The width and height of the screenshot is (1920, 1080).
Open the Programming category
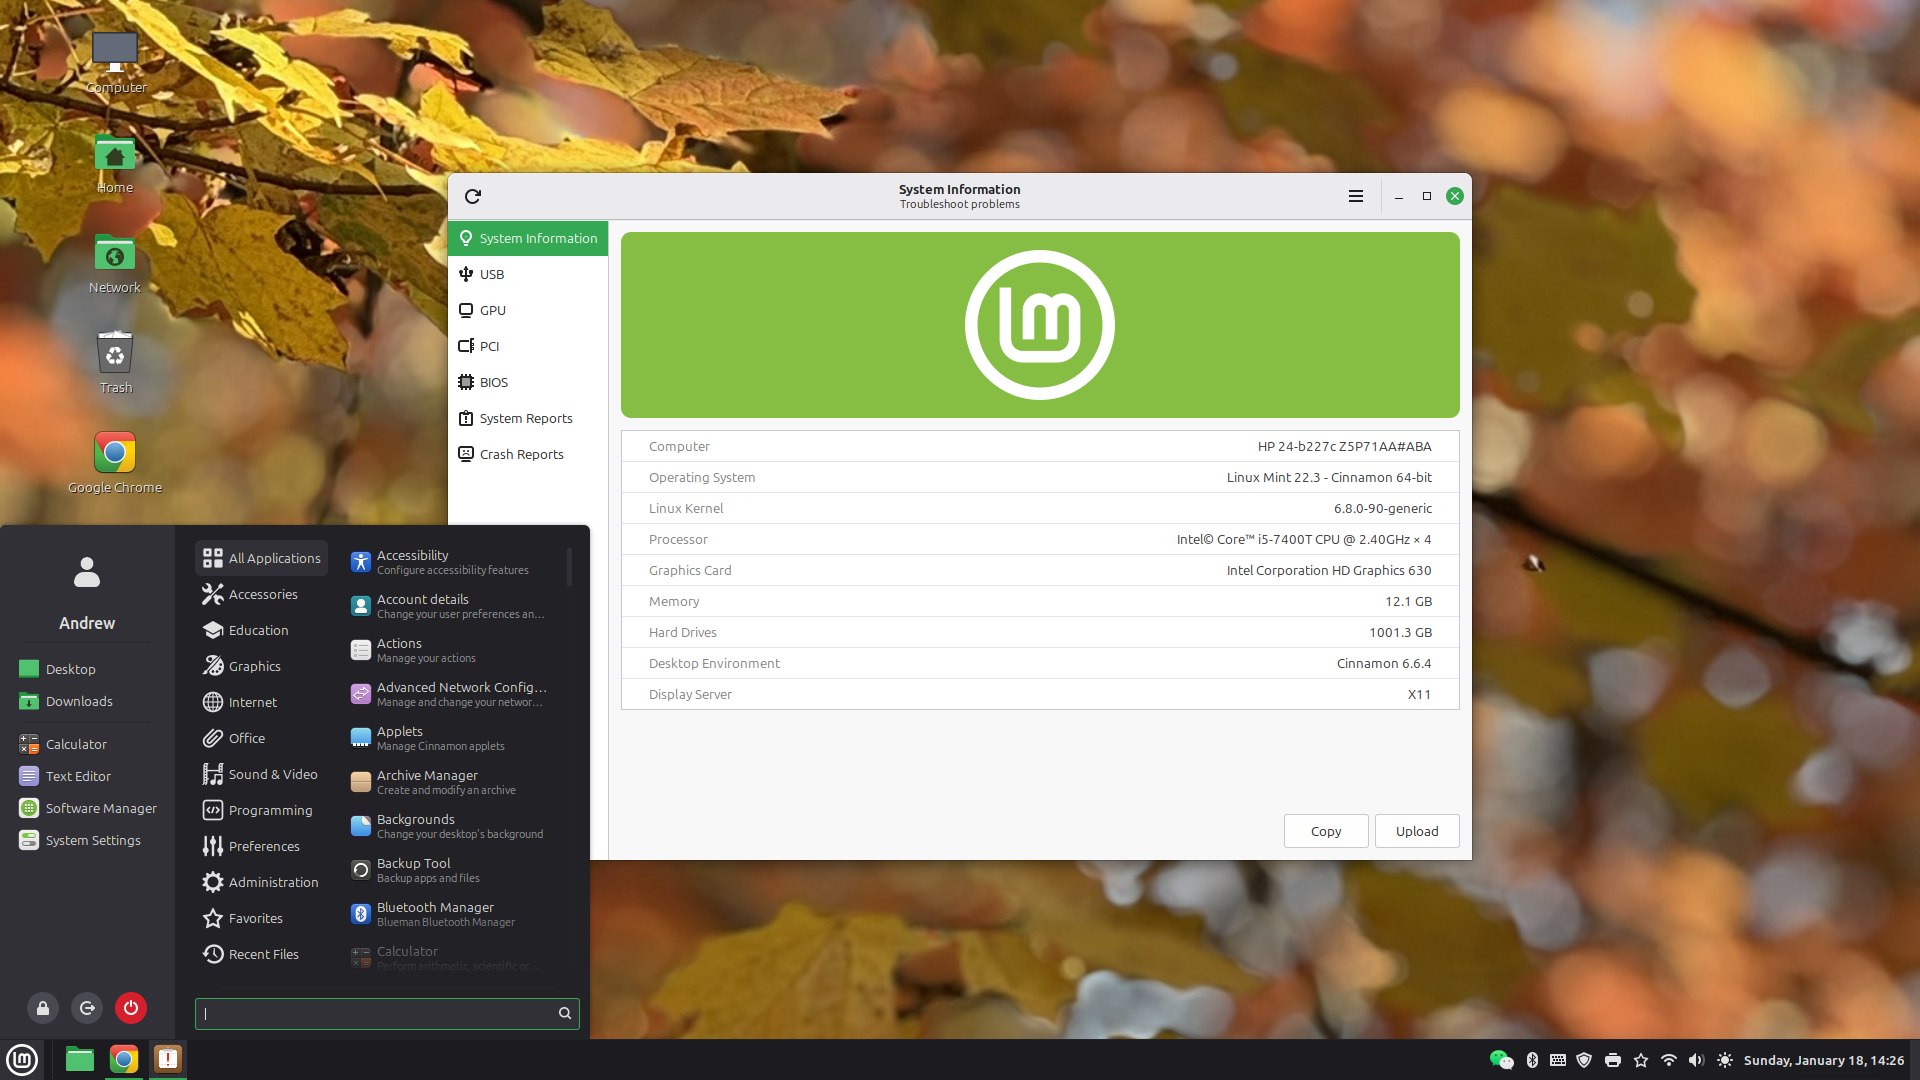tap(262, 810)
